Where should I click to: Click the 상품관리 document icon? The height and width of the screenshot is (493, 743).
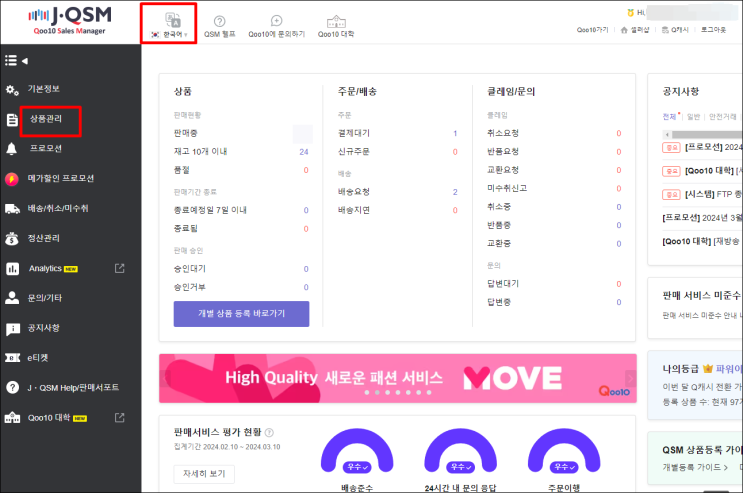[12, 119]
